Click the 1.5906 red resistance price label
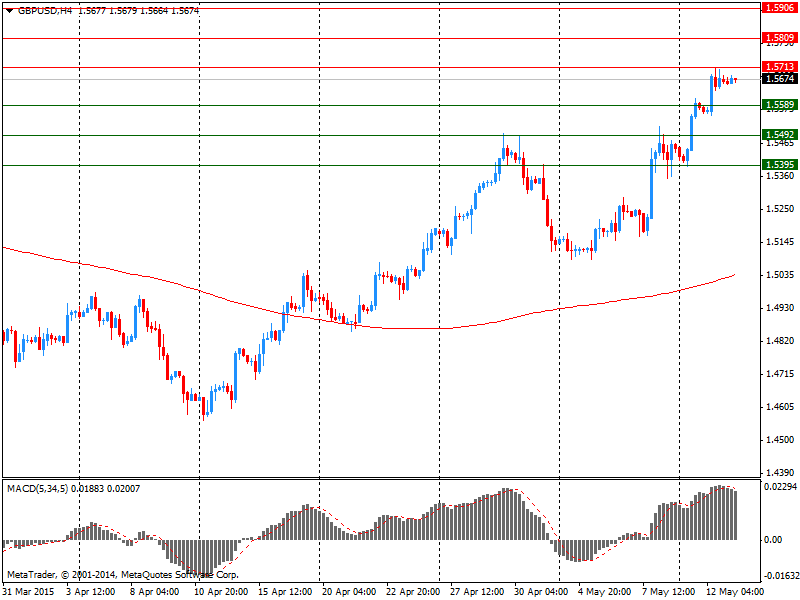 (779, 8)
